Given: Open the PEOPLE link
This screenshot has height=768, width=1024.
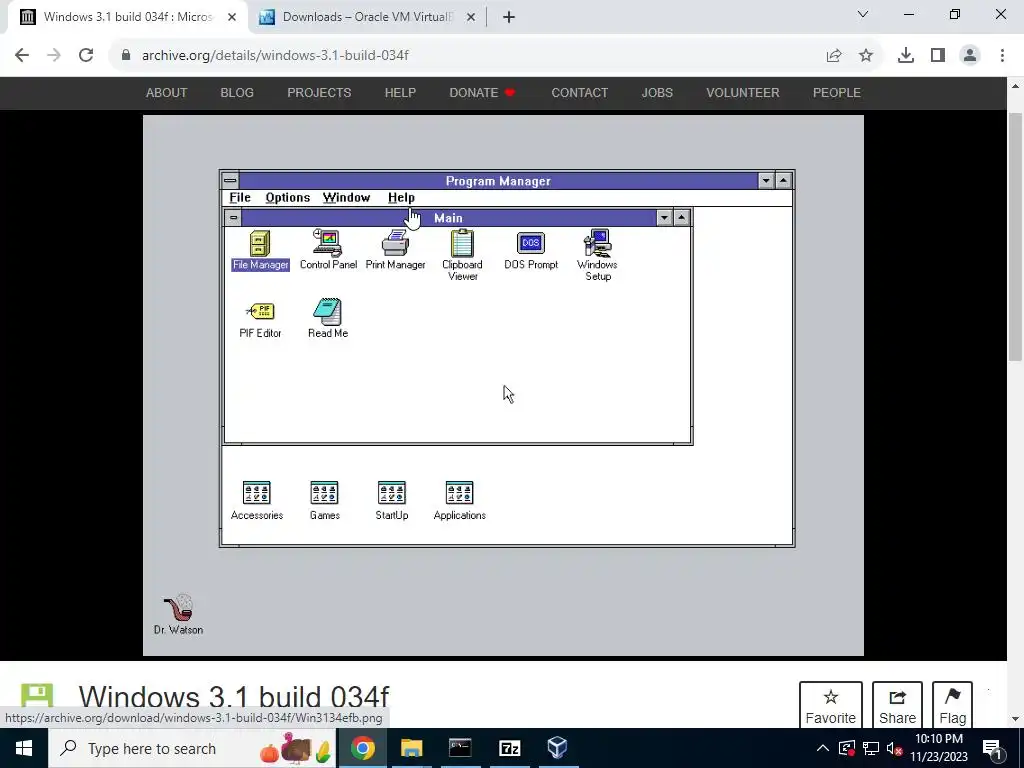Looking at the screenshot, I should coord(837,93).
